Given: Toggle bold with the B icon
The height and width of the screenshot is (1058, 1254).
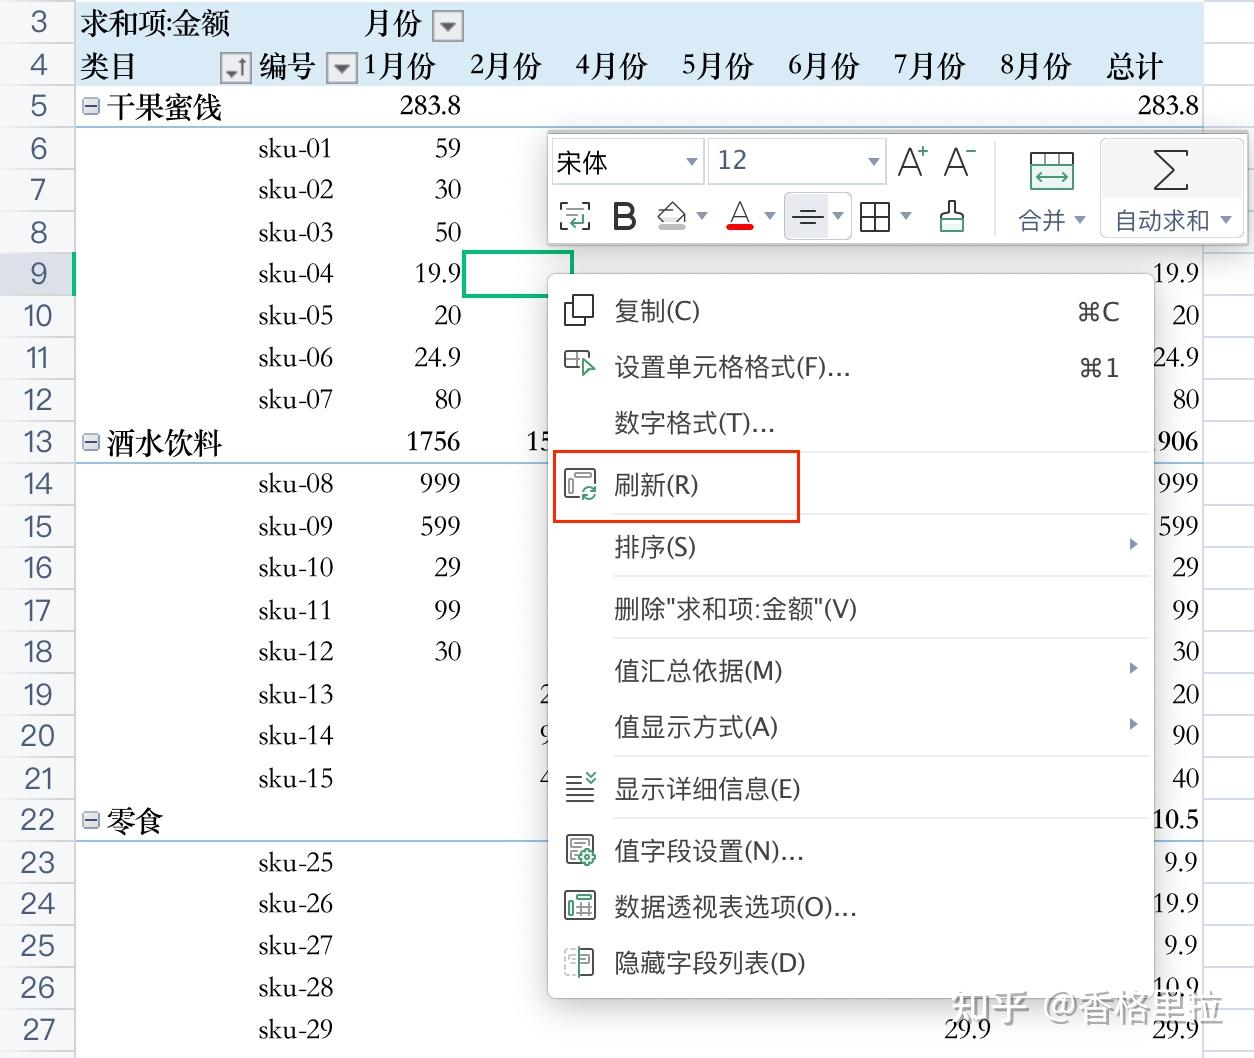Looking at the screenshot, I should (x=624, y=216).
